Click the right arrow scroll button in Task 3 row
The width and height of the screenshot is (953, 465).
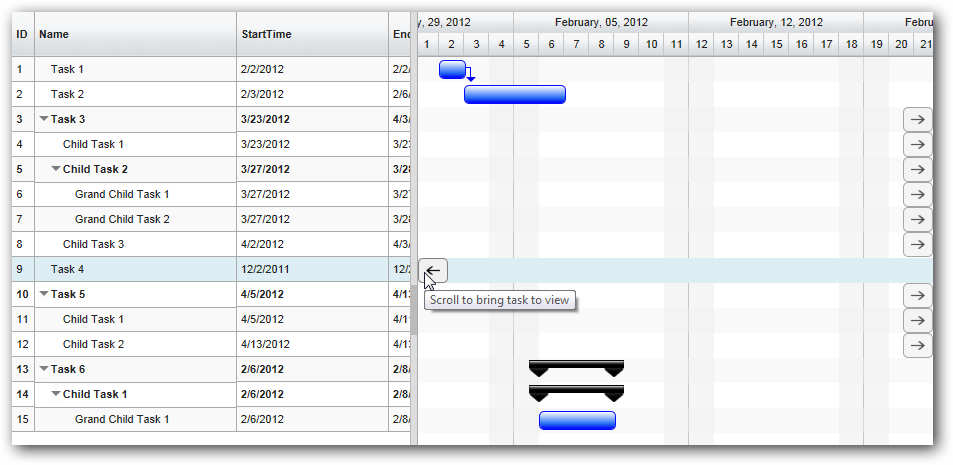pos(917,120)
